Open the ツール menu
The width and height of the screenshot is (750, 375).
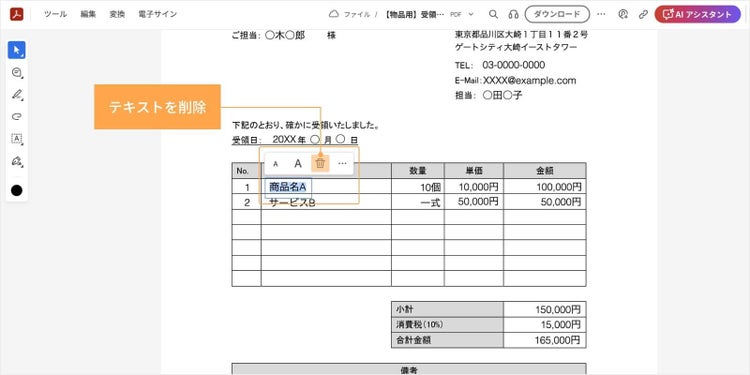(55, 14)
